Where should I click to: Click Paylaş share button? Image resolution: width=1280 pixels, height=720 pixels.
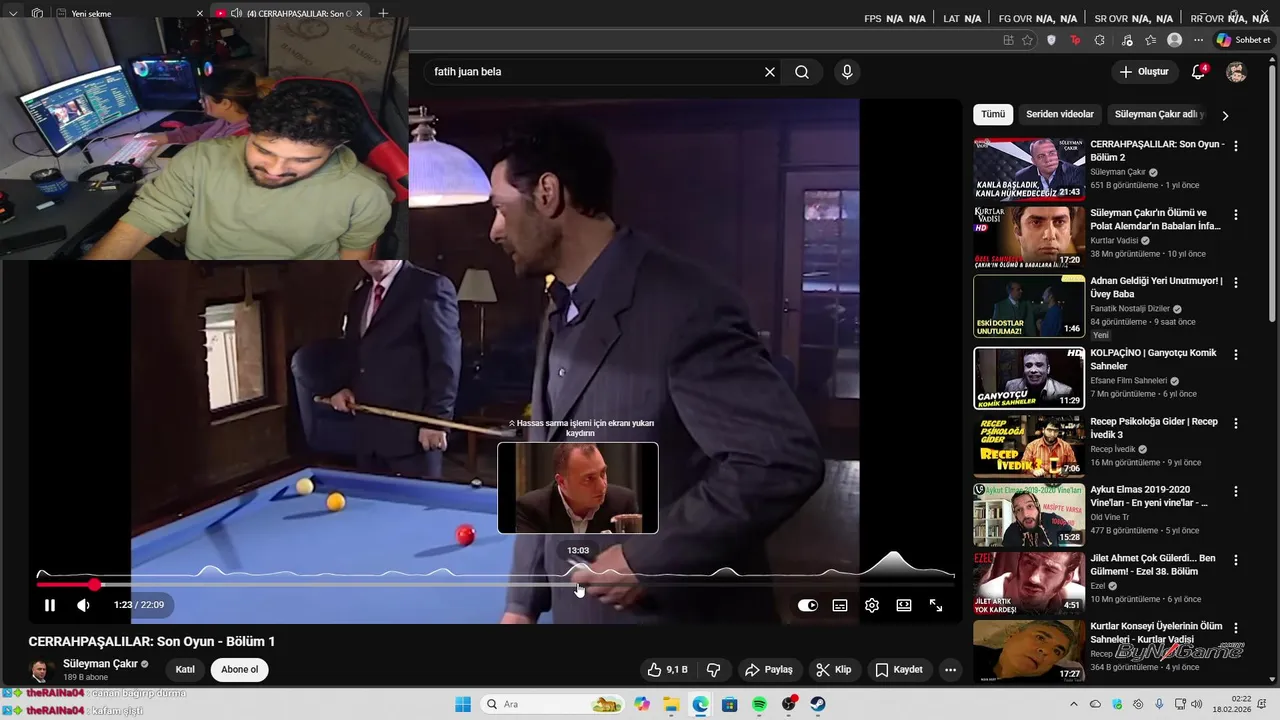click(769, 670)
